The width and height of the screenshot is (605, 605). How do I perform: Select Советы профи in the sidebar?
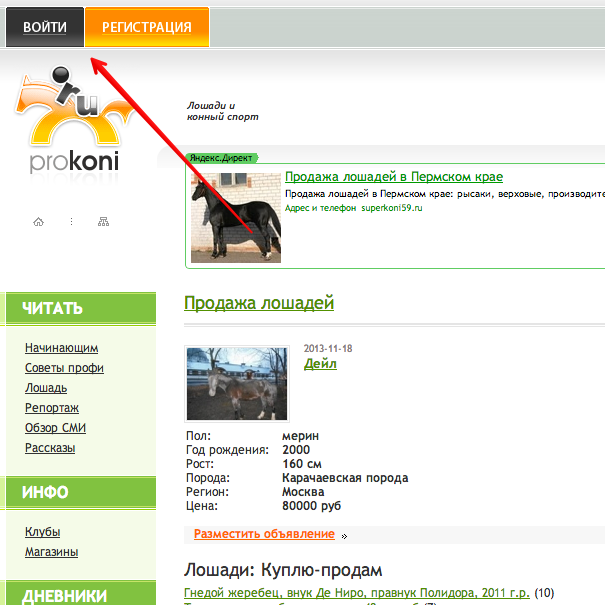[x=64, y=368]
